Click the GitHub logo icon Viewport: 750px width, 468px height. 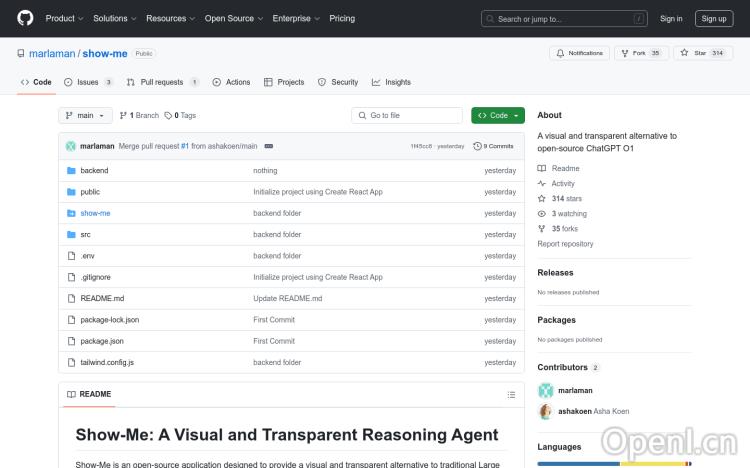tap(25, 18)
